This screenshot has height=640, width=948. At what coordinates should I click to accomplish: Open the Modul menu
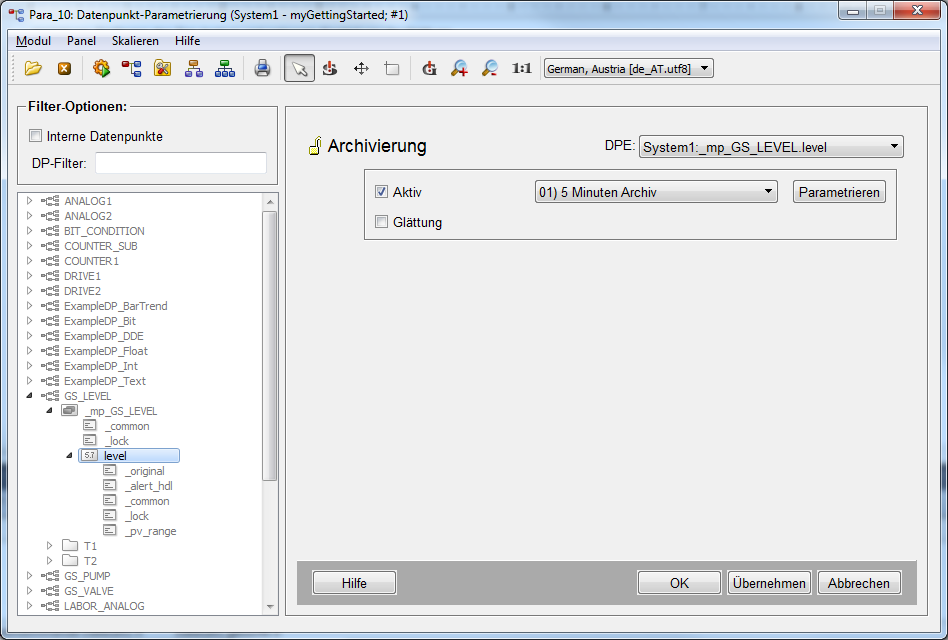(33, 40)
